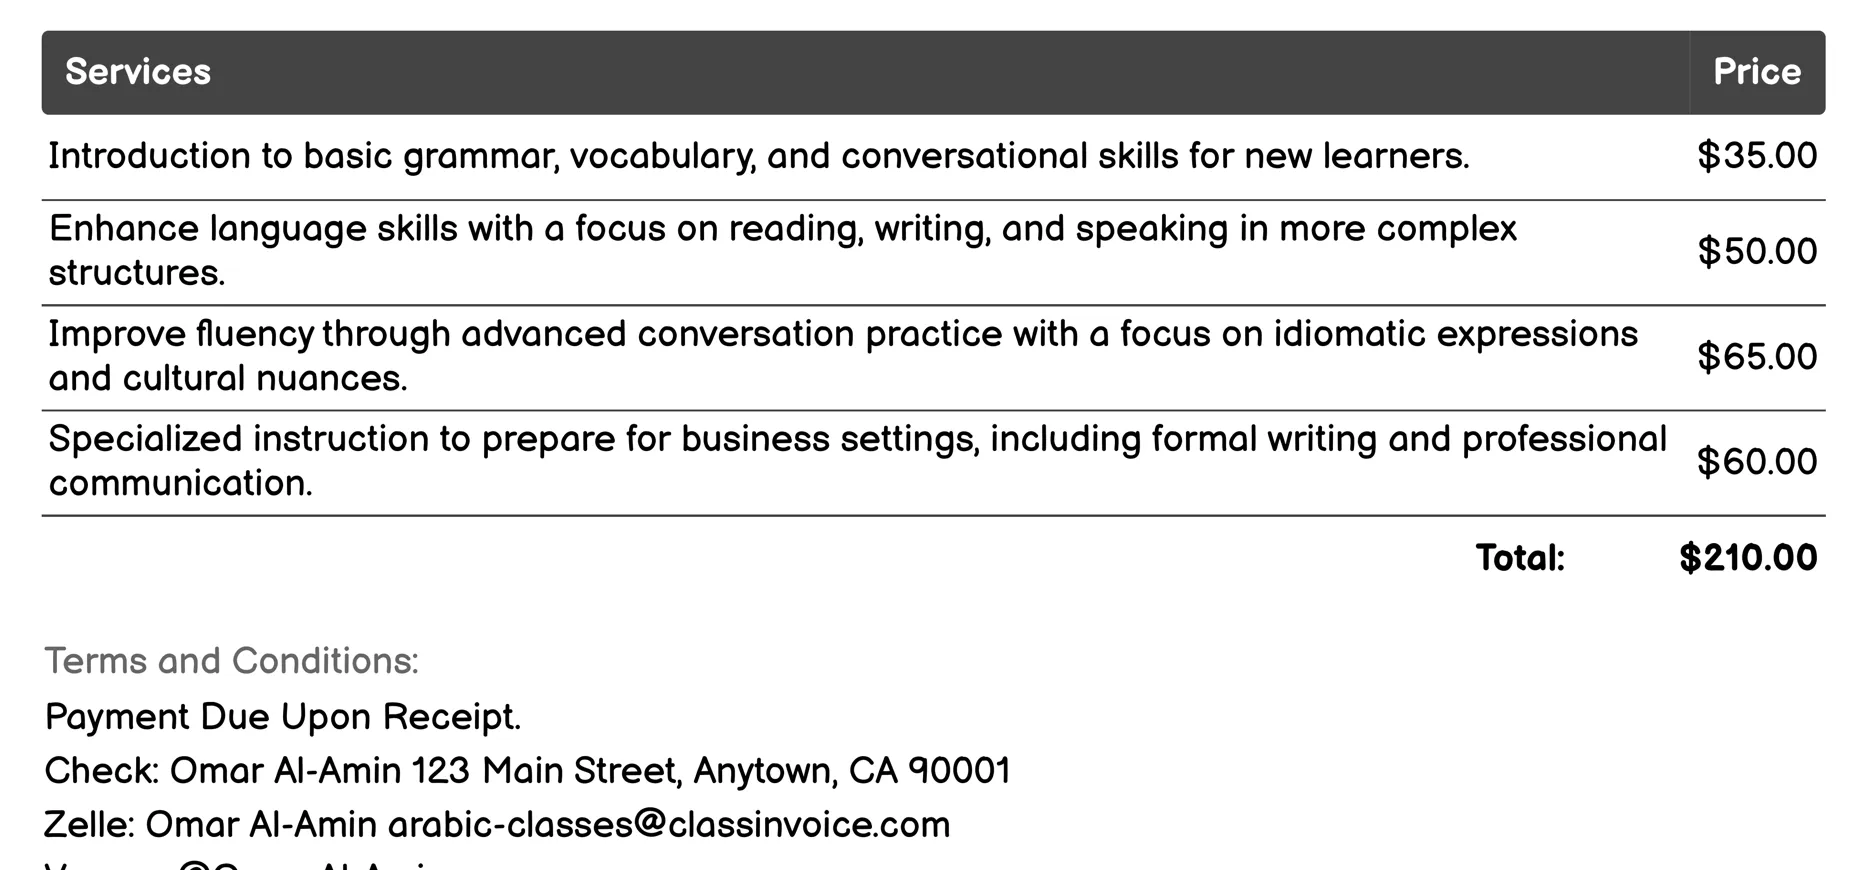The width and height of the screenshot is (1868, 870).
Task: Select the basic grammar introduction service description
Action: 758,156
